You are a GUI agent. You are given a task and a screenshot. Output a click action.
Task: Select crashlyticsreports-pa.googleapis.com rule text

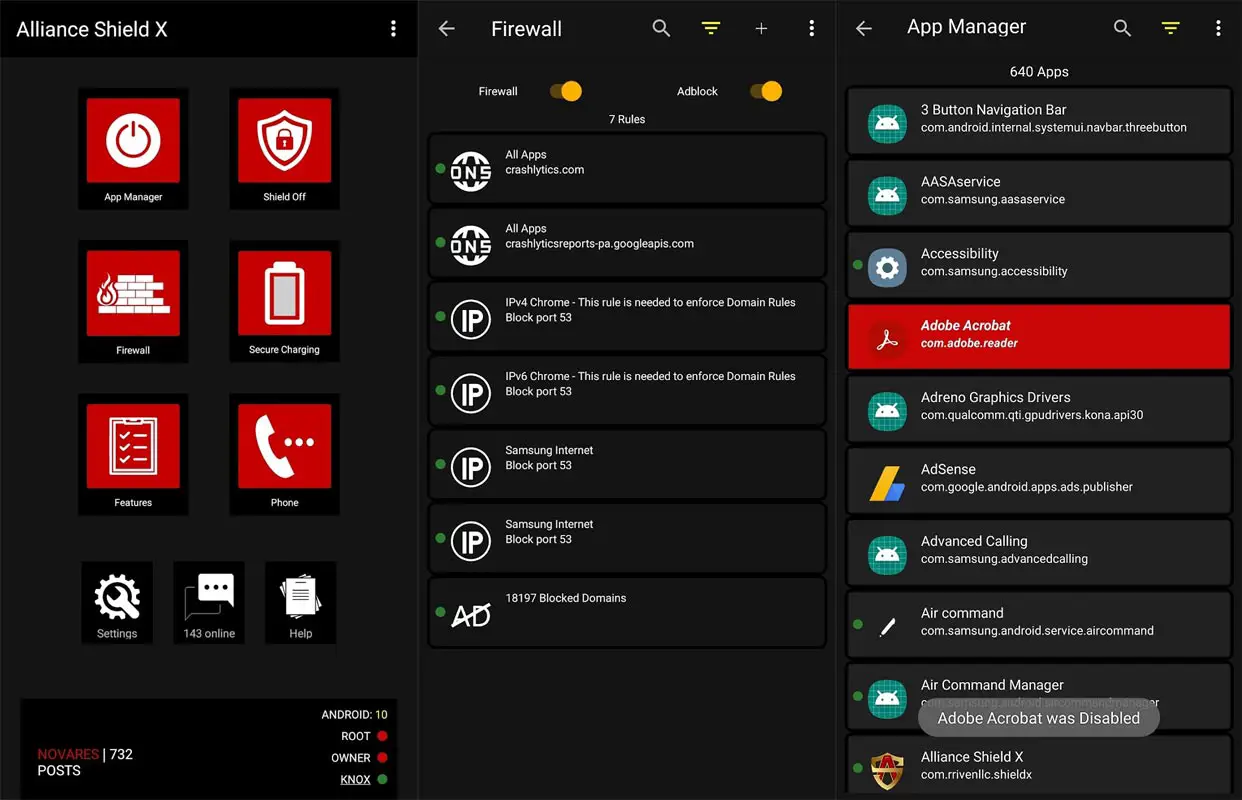(599, 244)
